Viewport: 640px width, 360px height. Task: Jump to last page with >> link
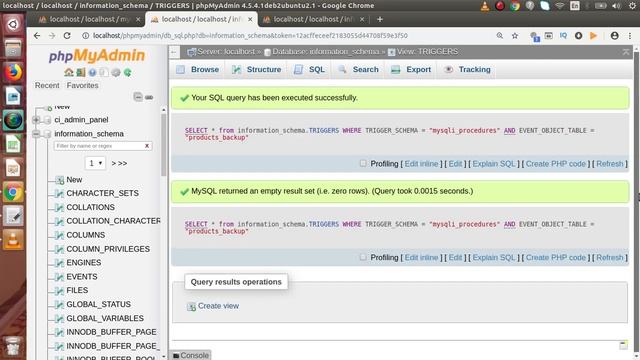click(x=122, y=163)
